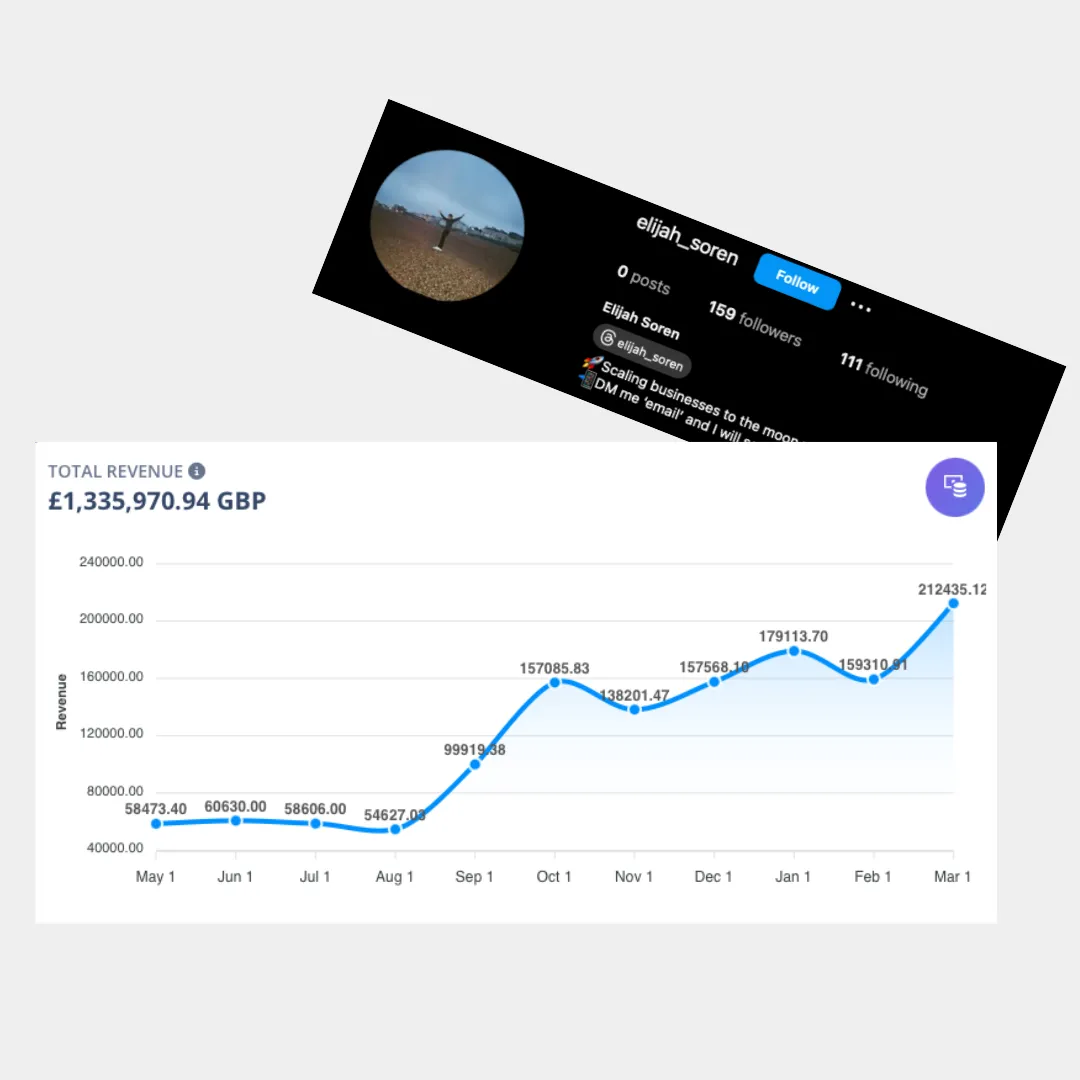
Task: Click the Mar 1 data point 212435.12
Action: click(x=953, y=603)
